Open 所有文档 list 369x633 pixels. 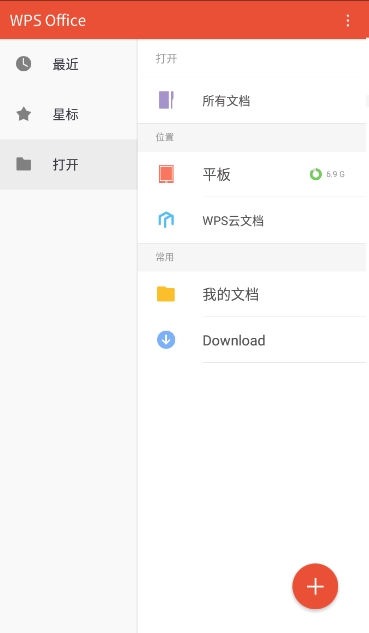tap(252, 101)
